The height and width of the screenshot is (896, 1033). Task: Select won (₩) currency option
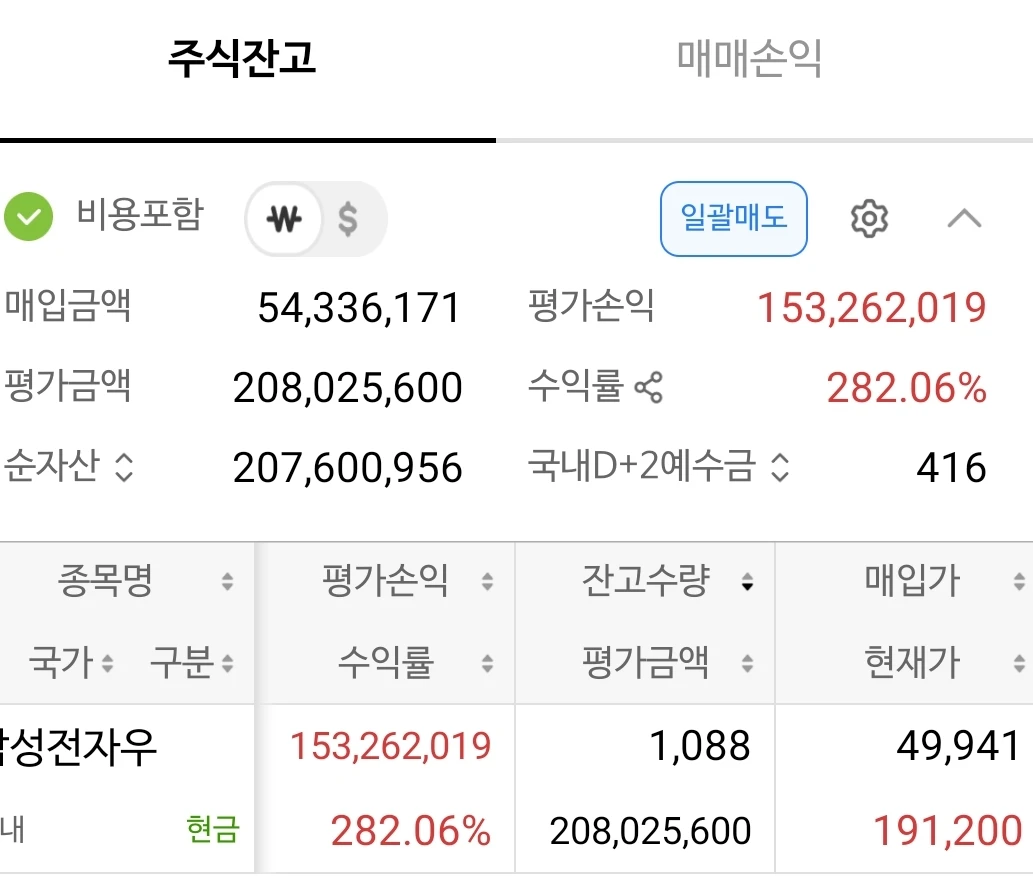point(284,219)
